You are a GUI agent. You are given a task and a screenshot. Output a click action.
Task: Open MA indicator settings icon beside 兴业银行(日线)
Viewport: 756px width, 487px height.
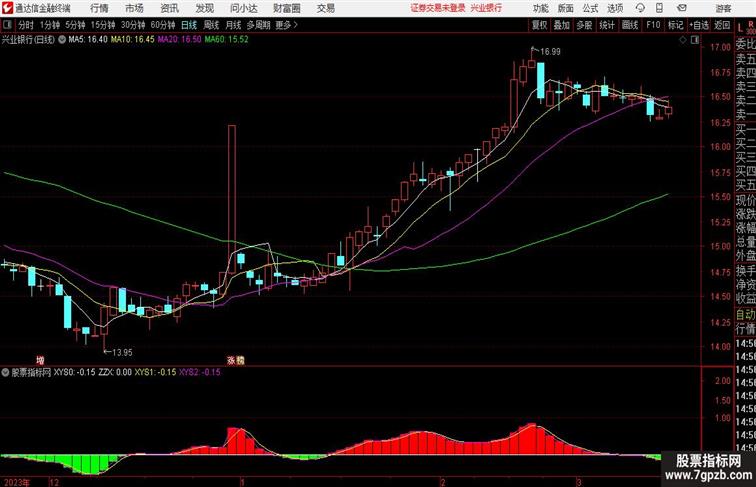click(x=62, y=40)
